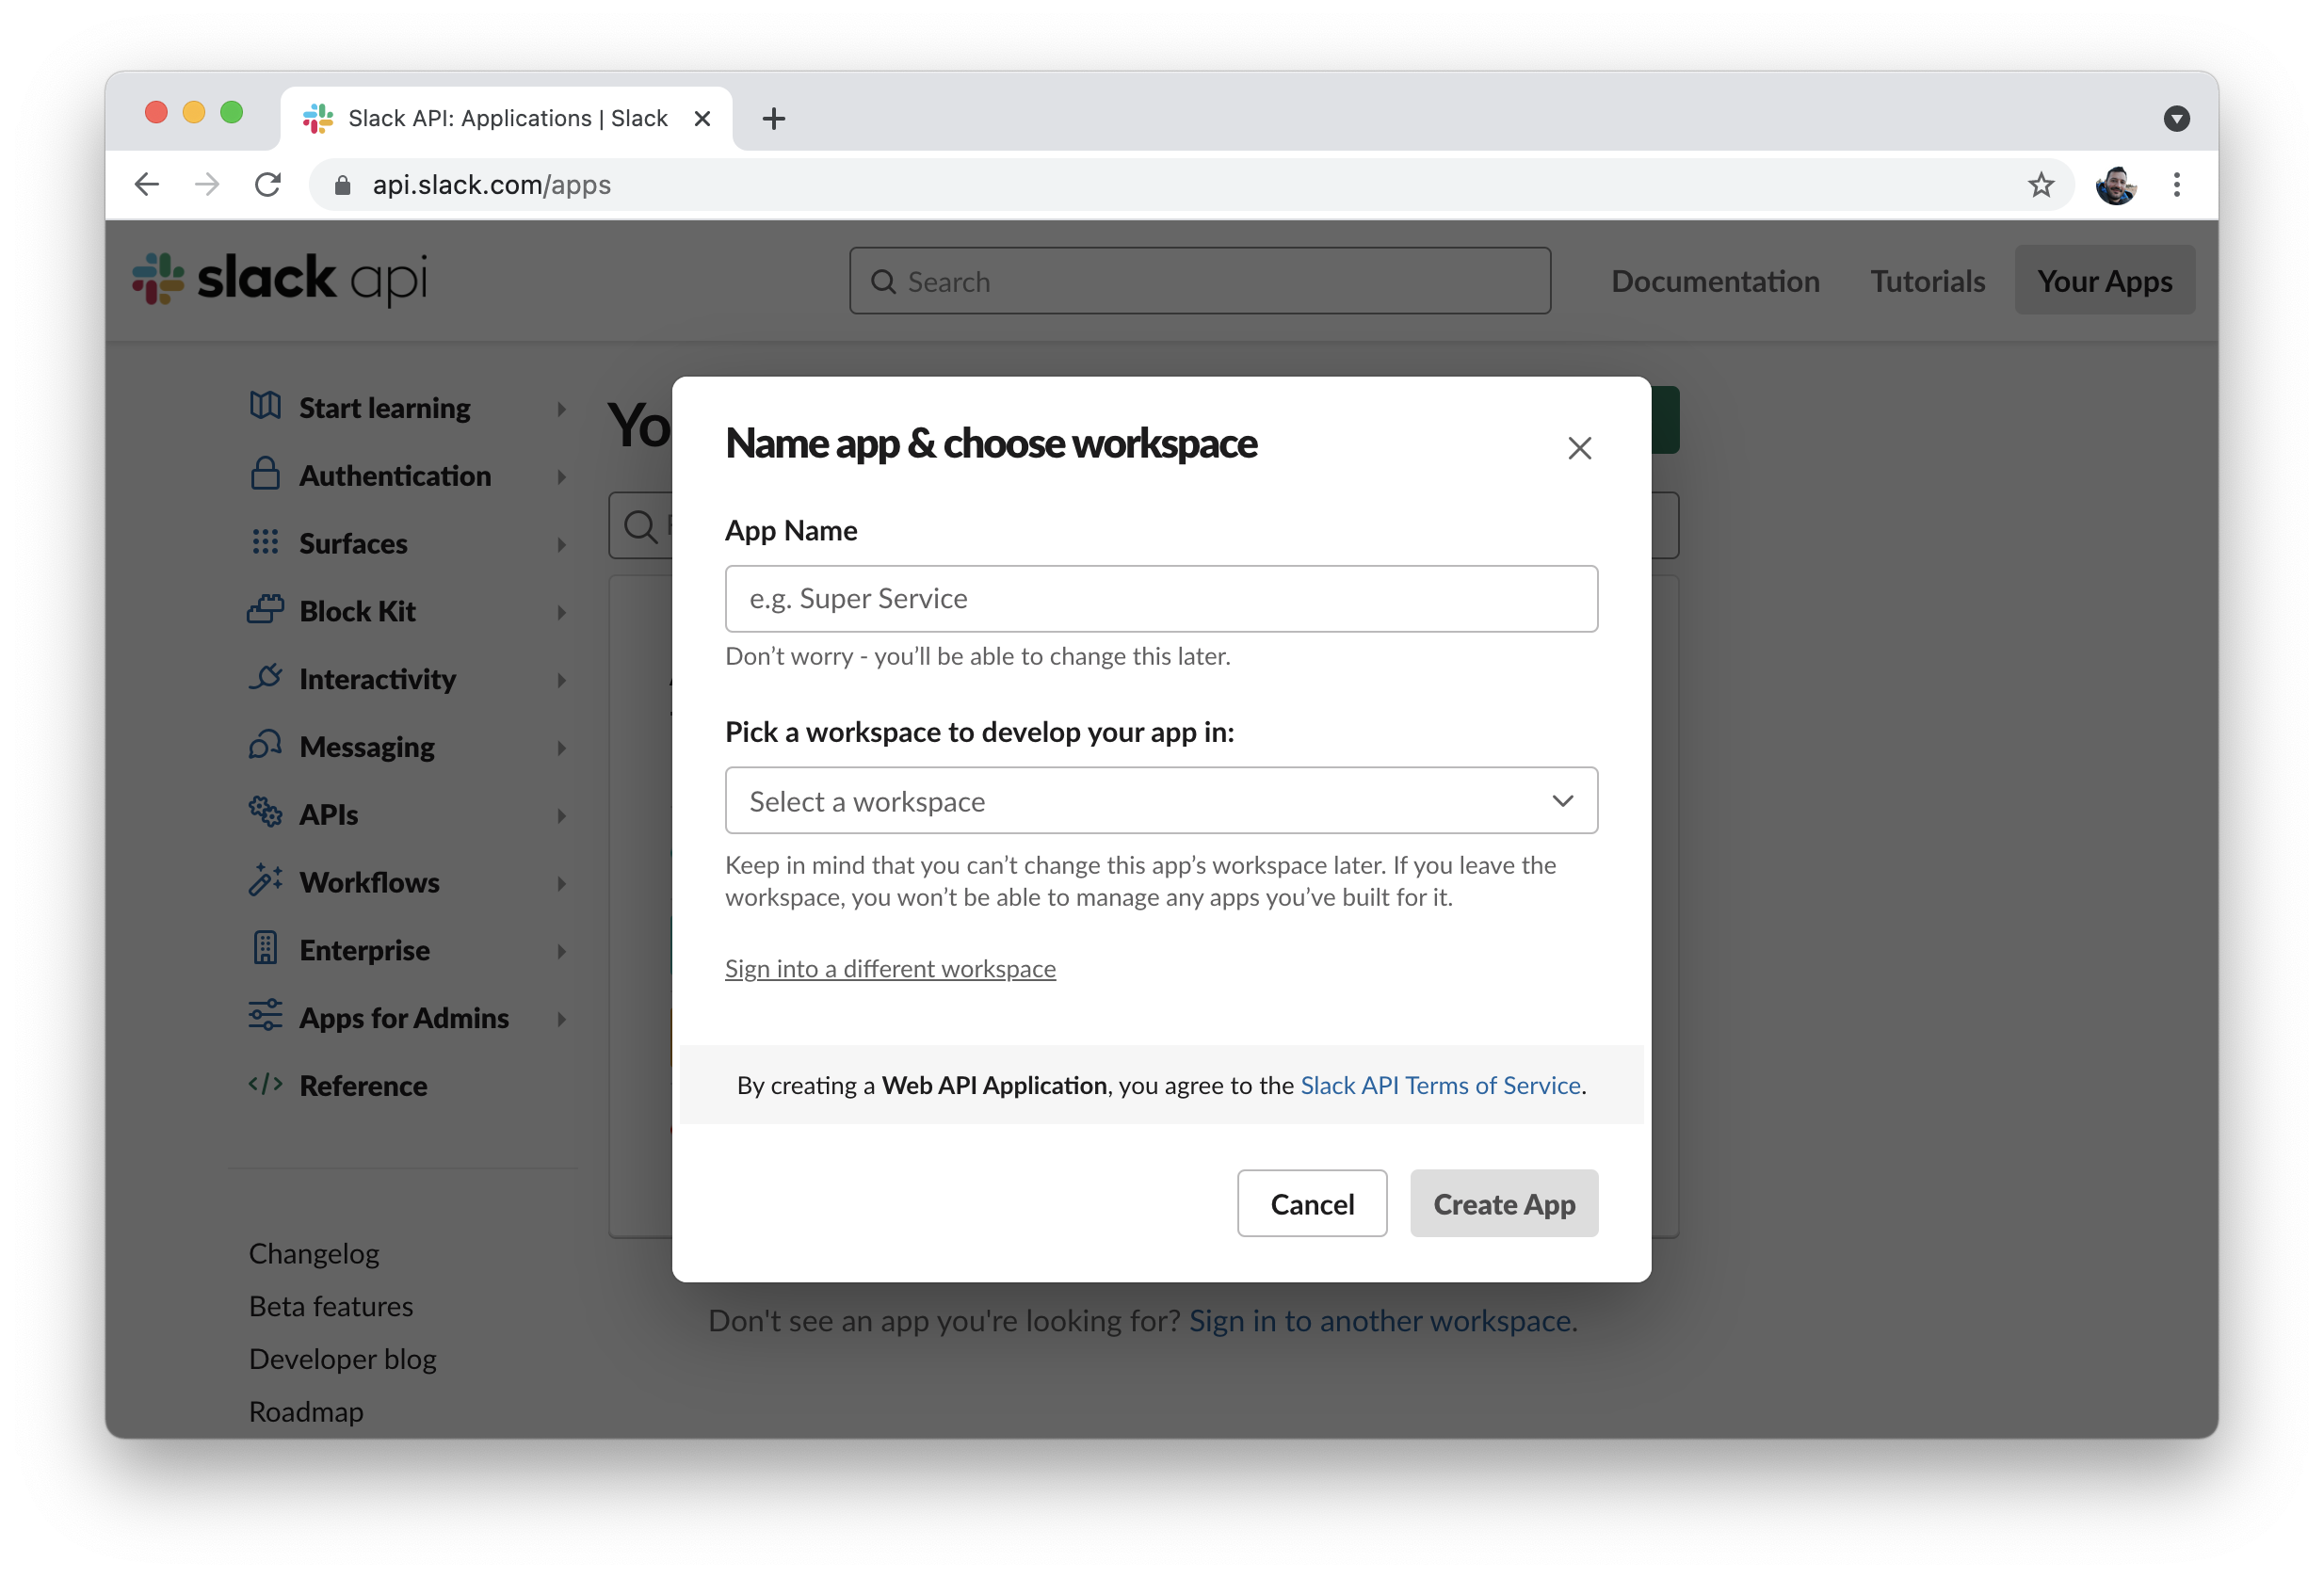
Task: Switch to Your Apps in top navigation
Action: (2105, 281)
